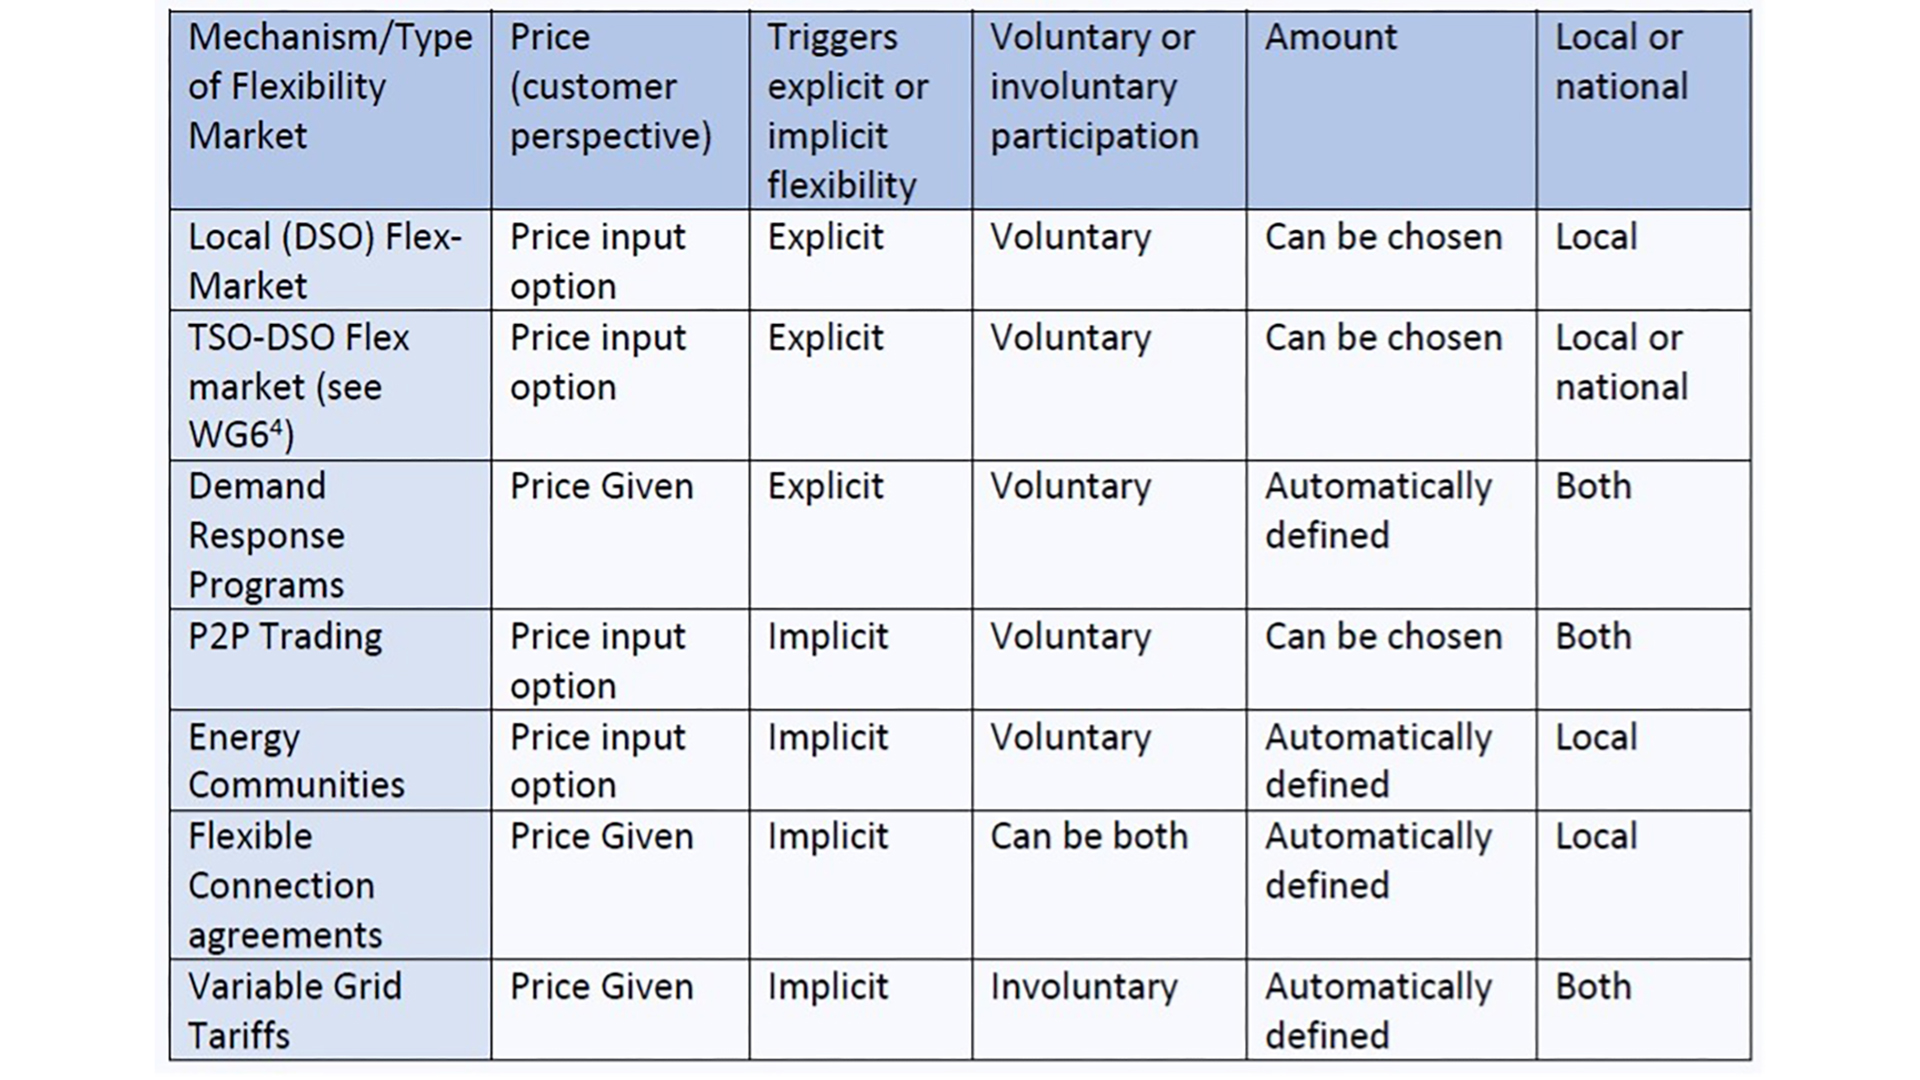Click the "Energy Communities" row label
This screenshot has height=1080, width=1920.
coord(296,761)
